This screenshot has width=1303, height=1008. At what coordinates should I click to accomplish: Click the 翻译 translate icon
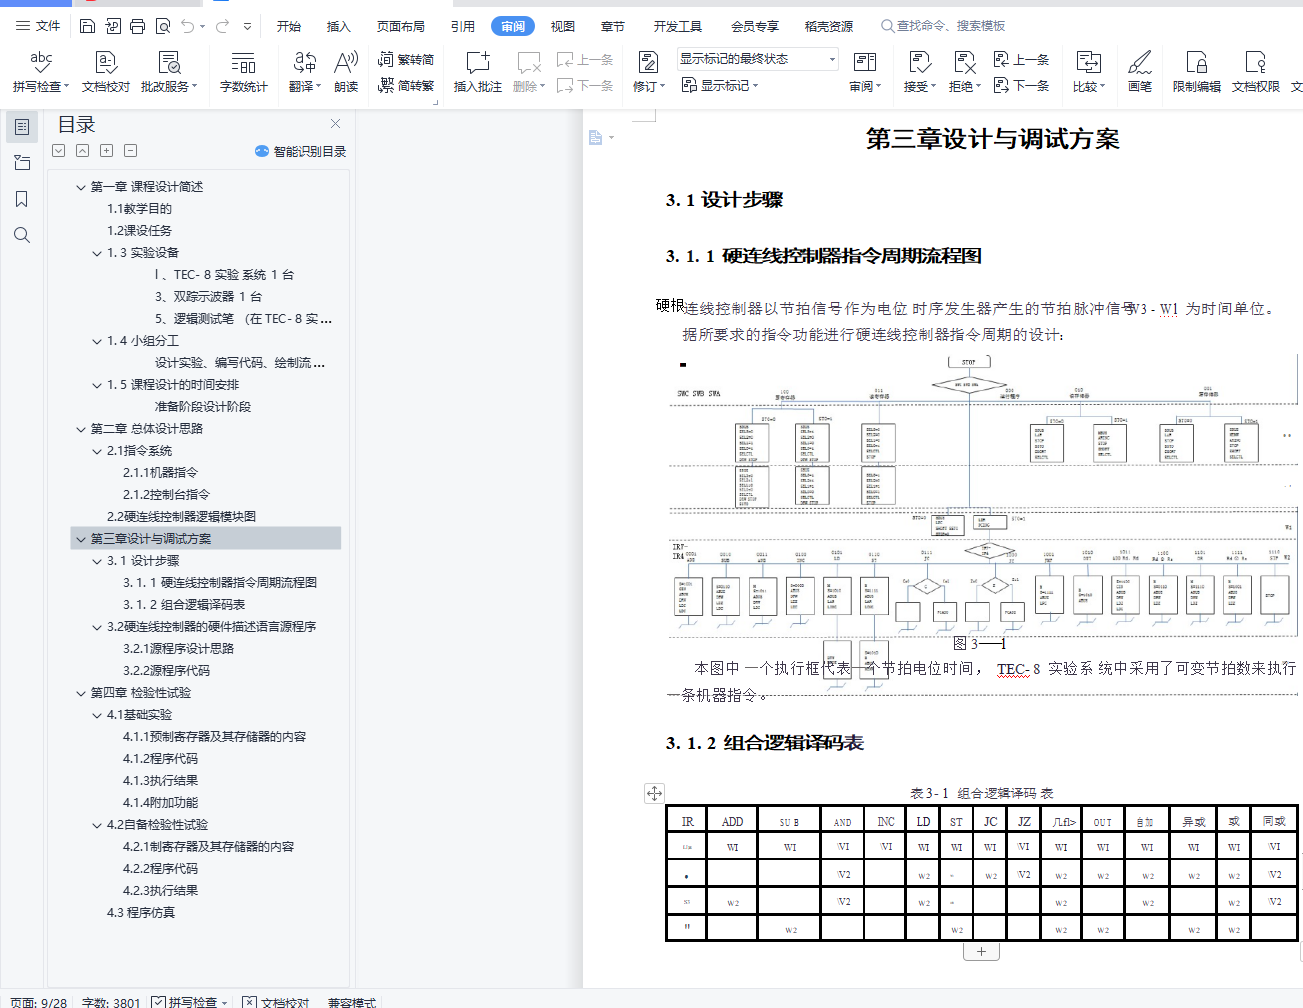pos(305,63)
